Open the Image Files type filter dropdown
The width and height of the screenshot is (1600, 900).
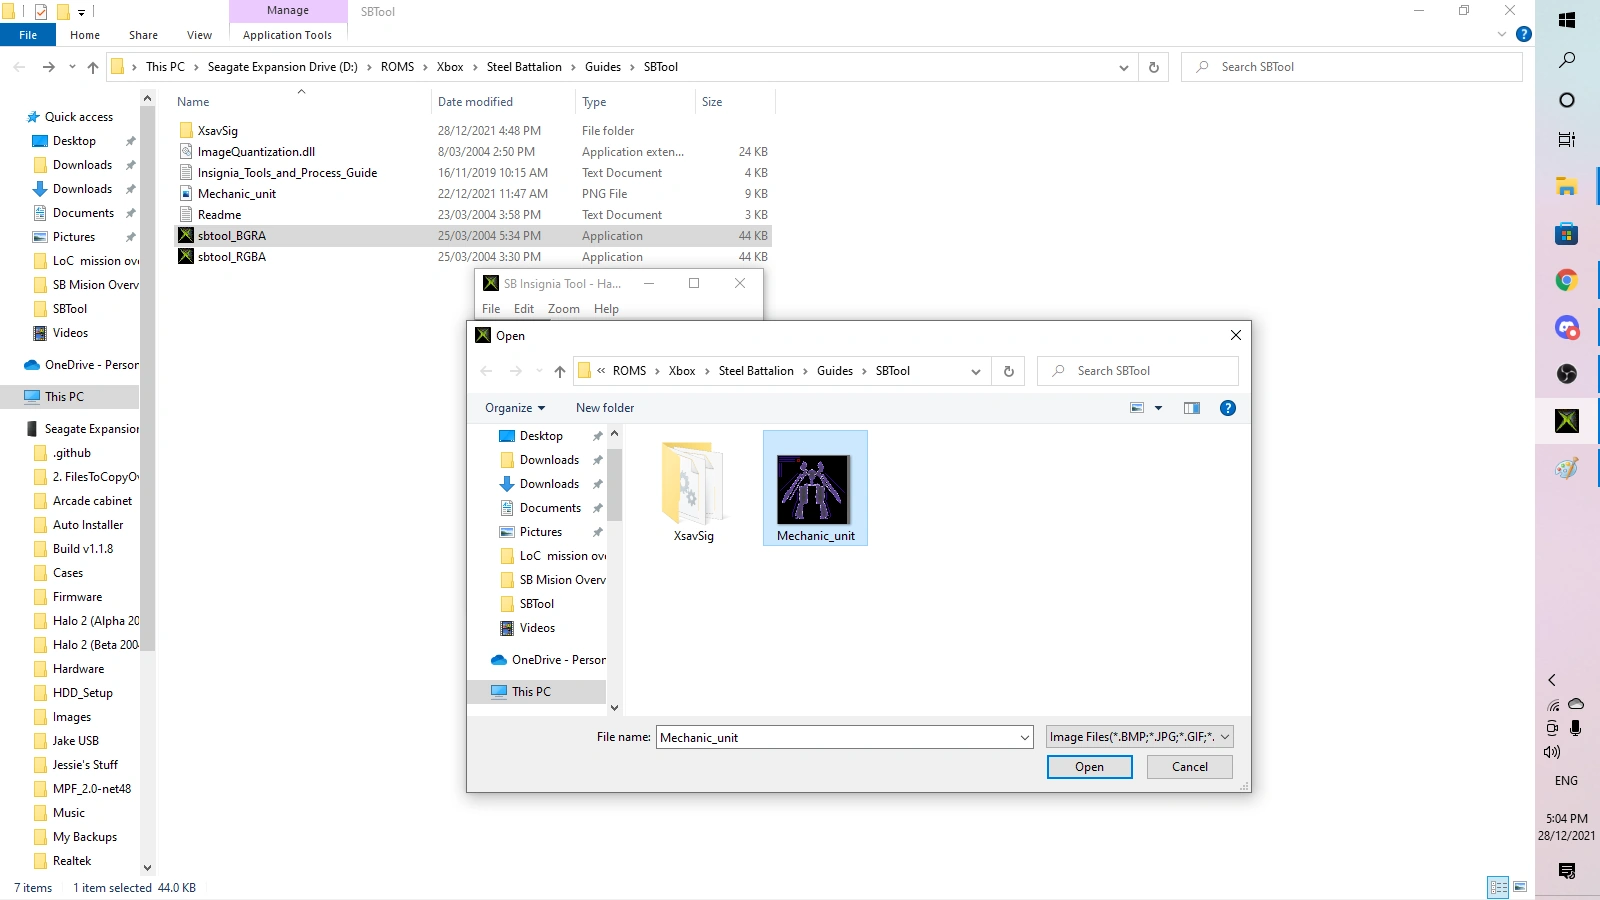[1140, 737]
